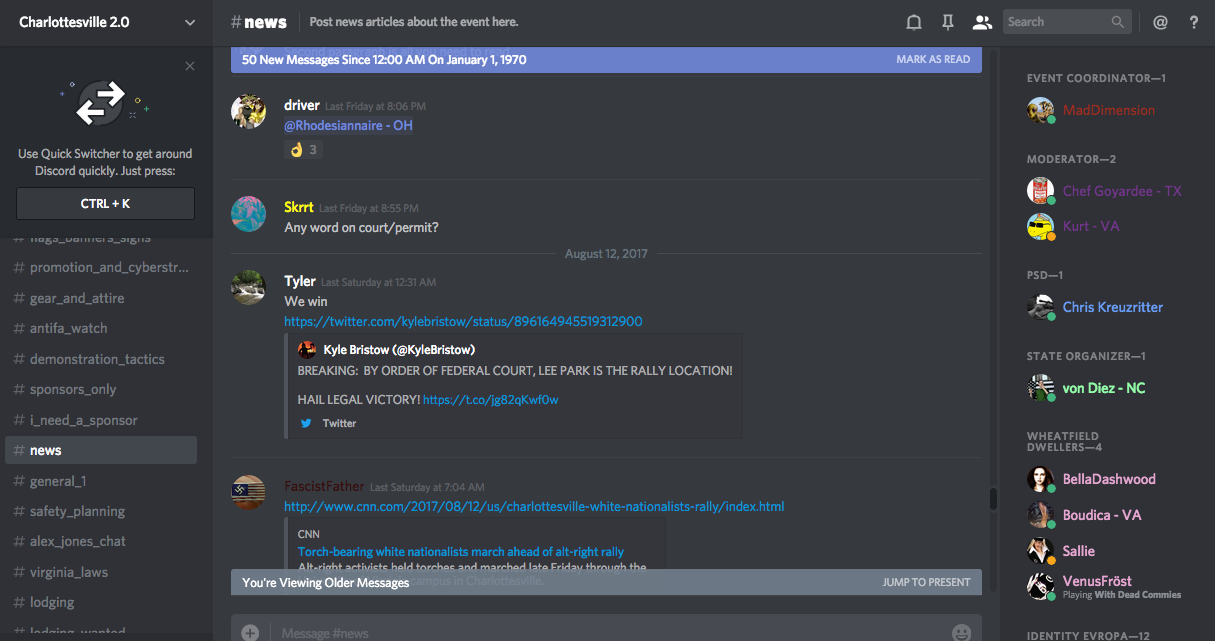Open notification settings bell icon
The height and width of the screenshot is (641, 1215).
914,22
